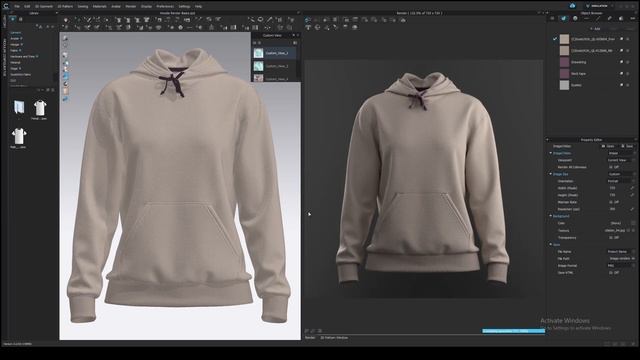Screen dimensions: 640x360
Task: Click the edit pencil icon beside Width (Pixel)
Action: point(632,188)
